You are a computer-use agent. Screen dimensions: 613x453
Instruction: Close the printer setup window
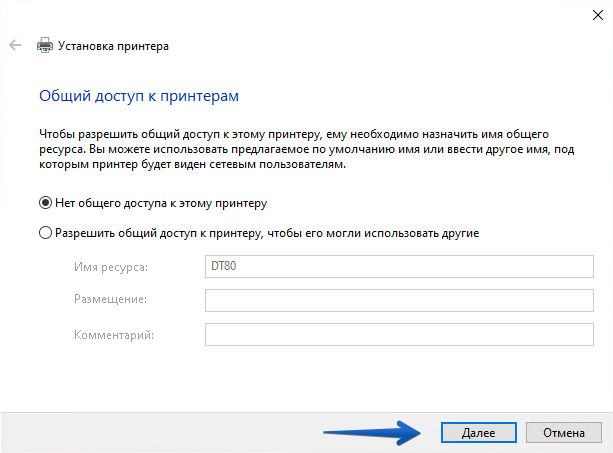[591, 11]
